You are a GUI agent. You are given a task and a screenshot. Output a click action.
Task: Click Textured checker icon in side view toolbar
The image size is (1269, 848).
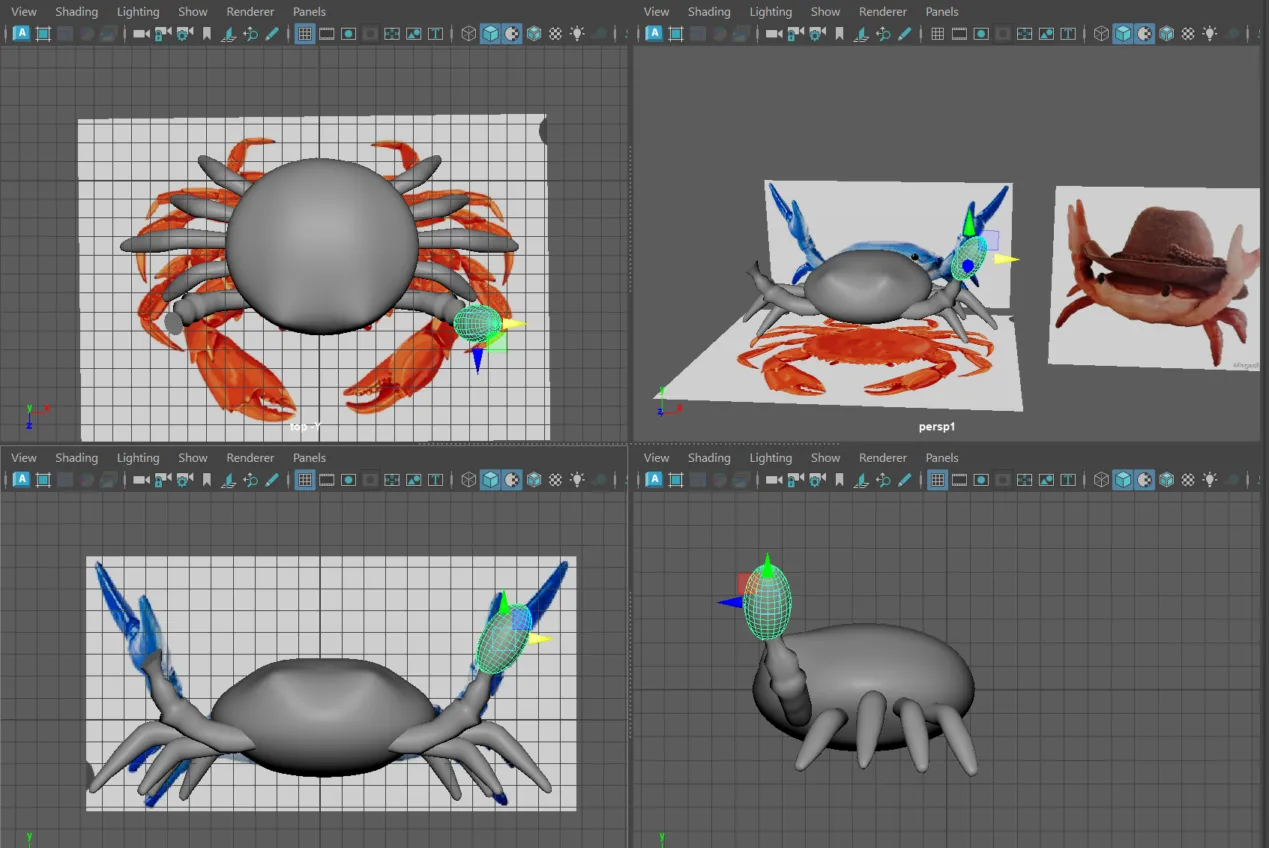[x=1188, y=480]
